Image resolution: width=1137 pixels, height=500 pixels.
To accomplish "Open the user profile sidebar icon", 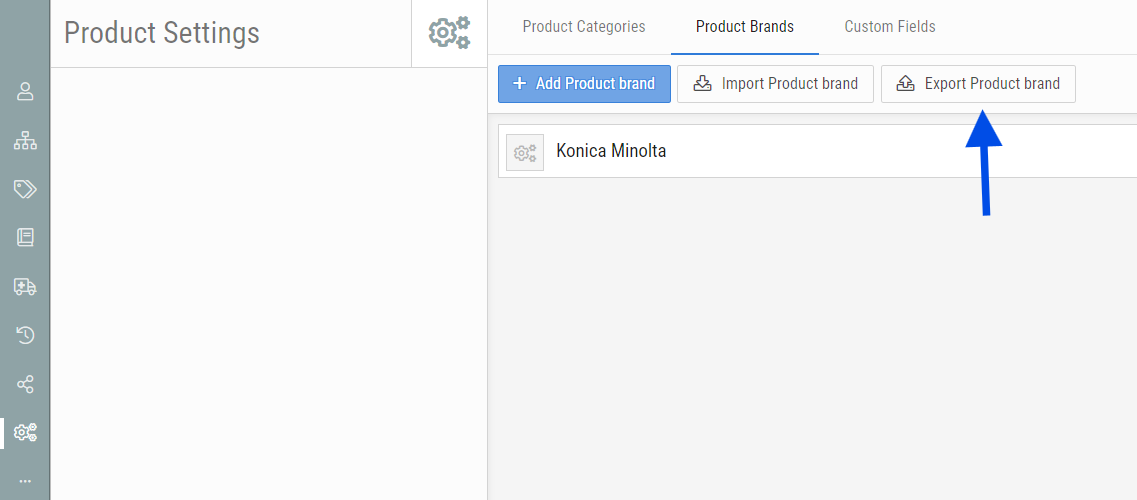I will click(x=25, y=92).
